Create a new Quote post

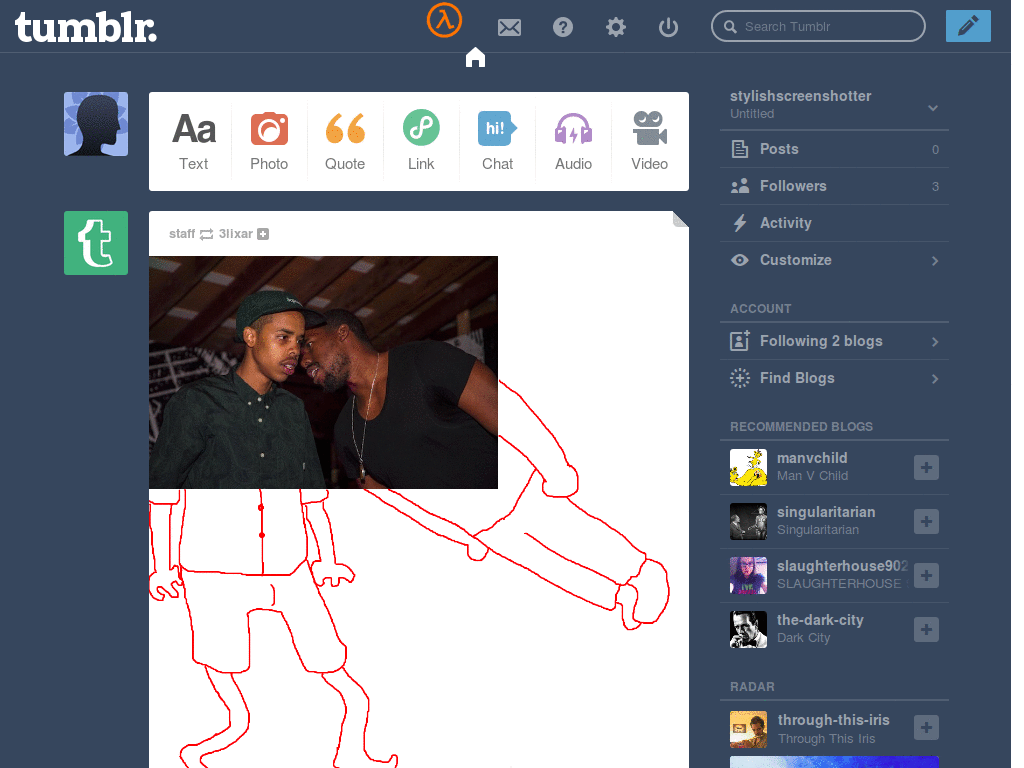(x=345, y=142)
